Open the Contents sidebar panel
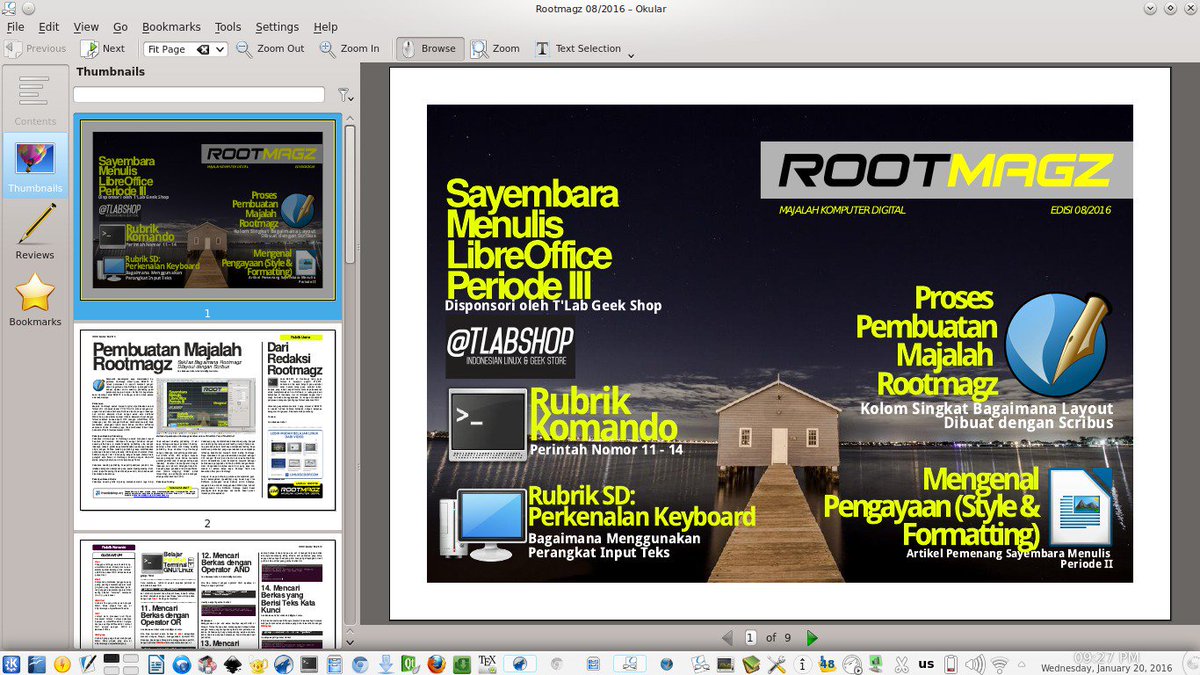Viewport: 1200px width, 675px height. pyautogui.click(x=35, y=100)
